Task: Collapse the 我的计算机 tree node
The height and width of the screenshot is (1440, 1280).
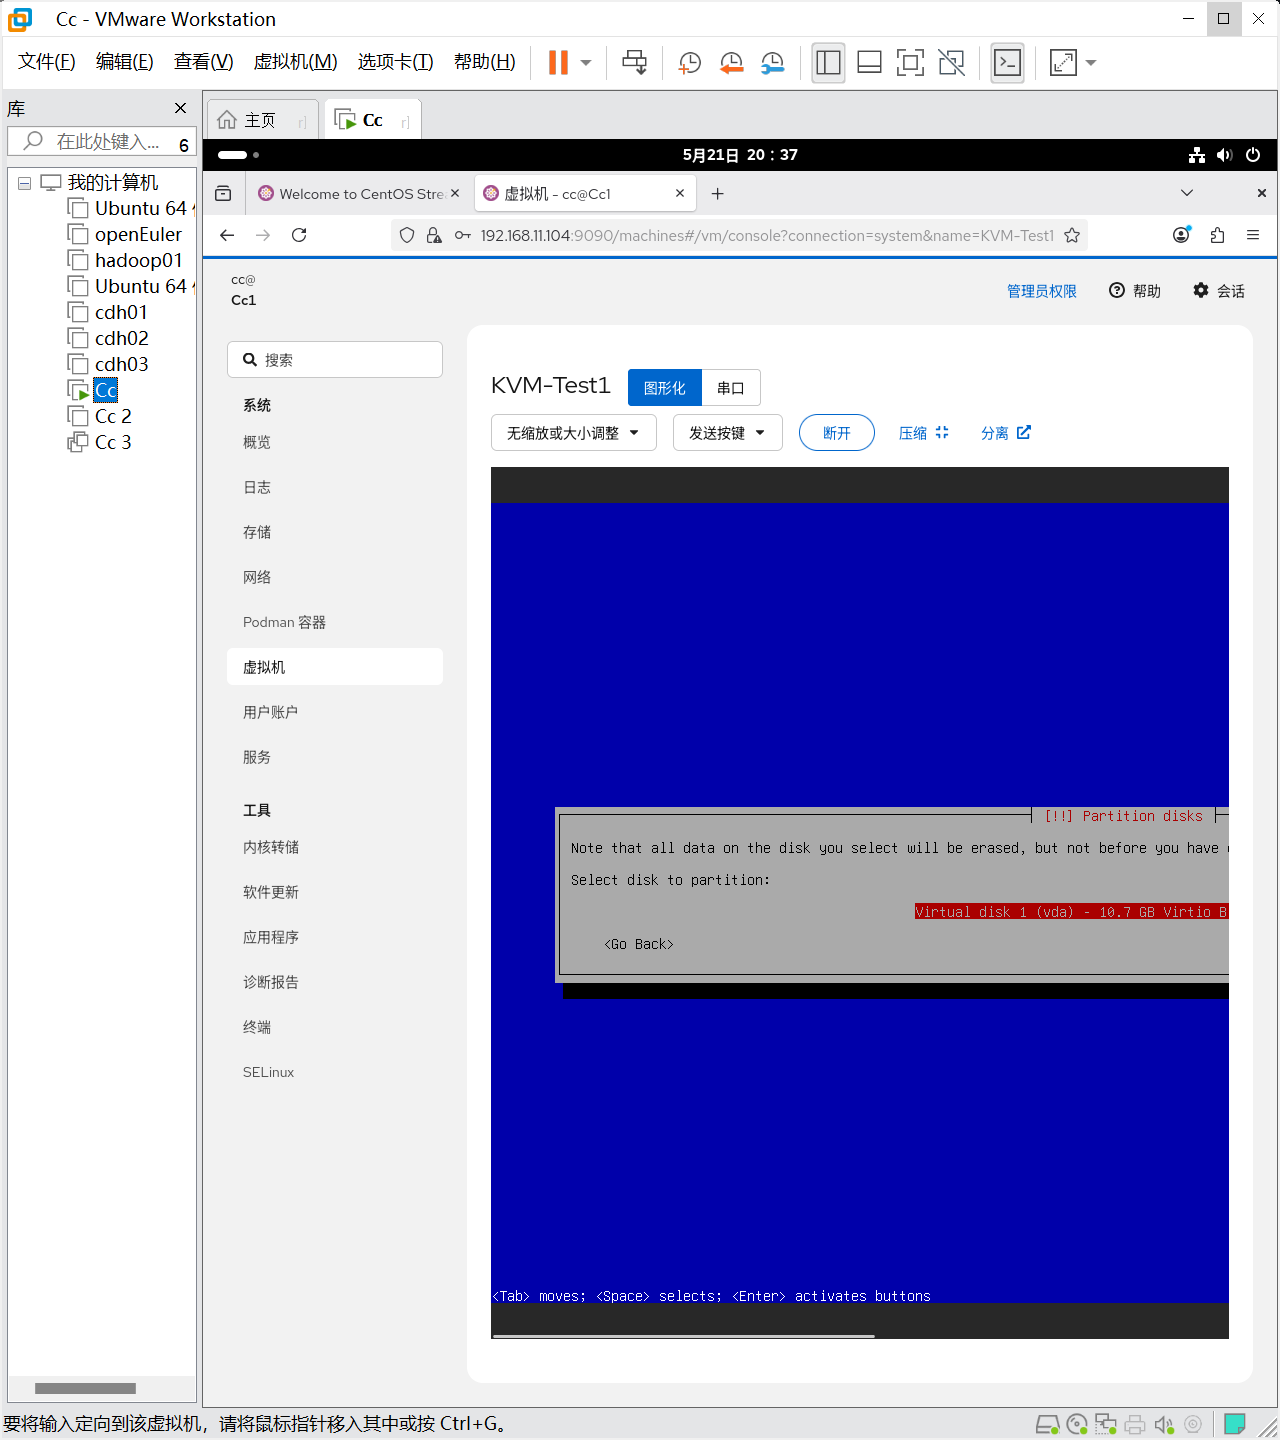Action: pyautogui.click(x=25, y=183)
